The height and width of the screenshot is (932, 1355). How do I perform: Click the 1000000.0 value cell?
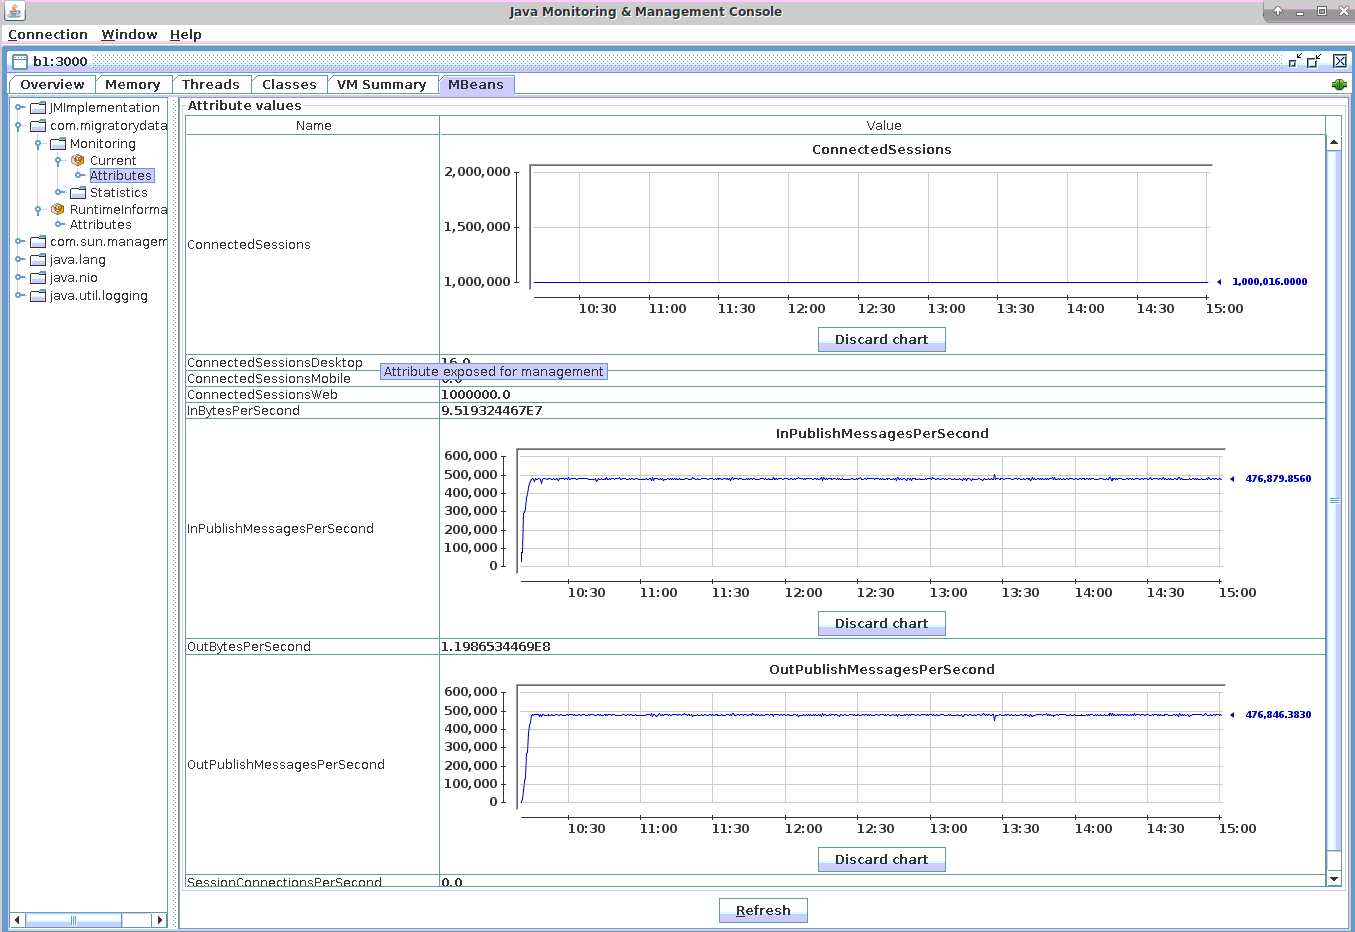882,395
